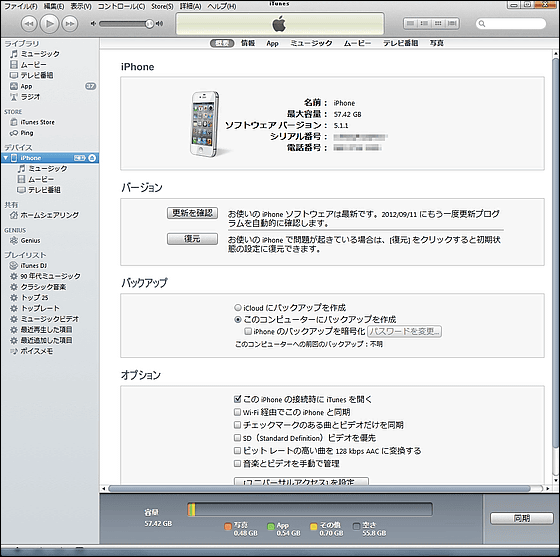Open ヘルプ(H) menu
This screenshot has height=557, width=560.
222,6
